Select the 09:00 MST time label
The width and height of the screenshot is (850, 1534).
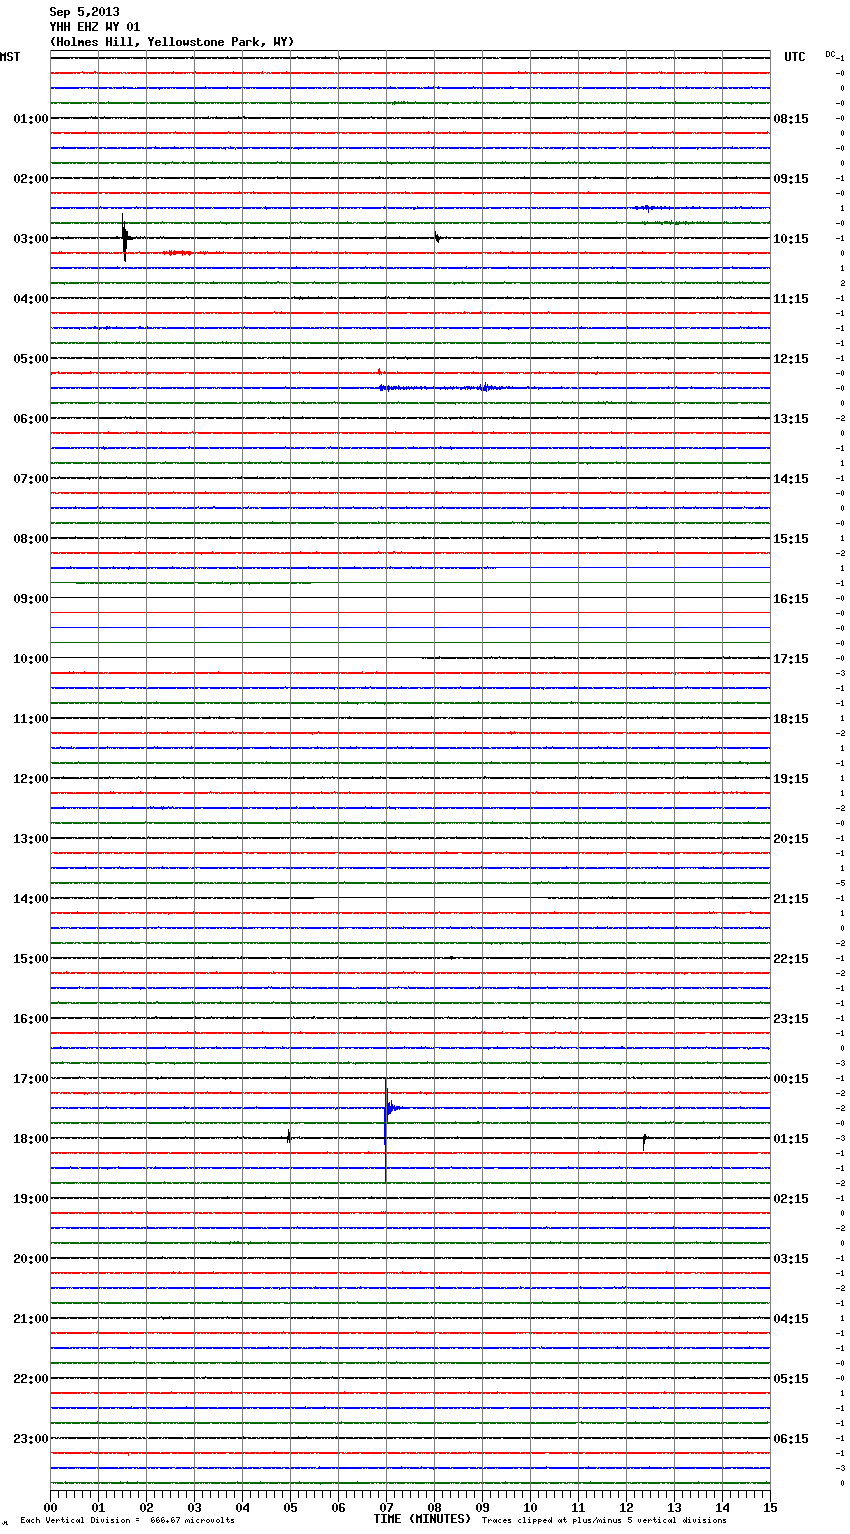click(30, 599)
